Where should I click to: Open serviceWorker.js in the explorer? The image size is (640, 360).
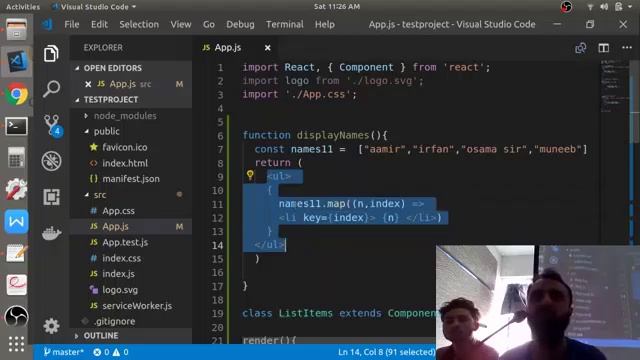pos(137,306)
